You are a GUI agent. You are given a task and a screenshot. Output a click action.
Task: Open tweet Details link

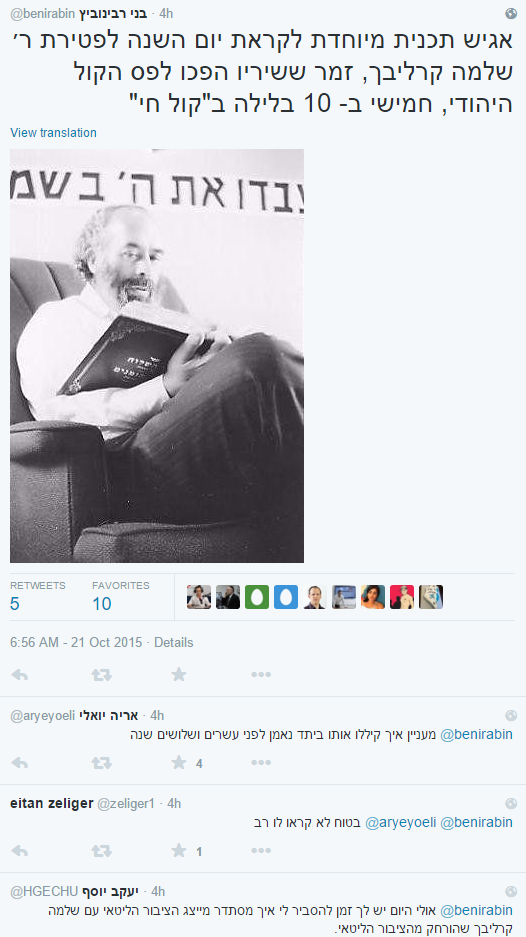(x=174, y=642)
